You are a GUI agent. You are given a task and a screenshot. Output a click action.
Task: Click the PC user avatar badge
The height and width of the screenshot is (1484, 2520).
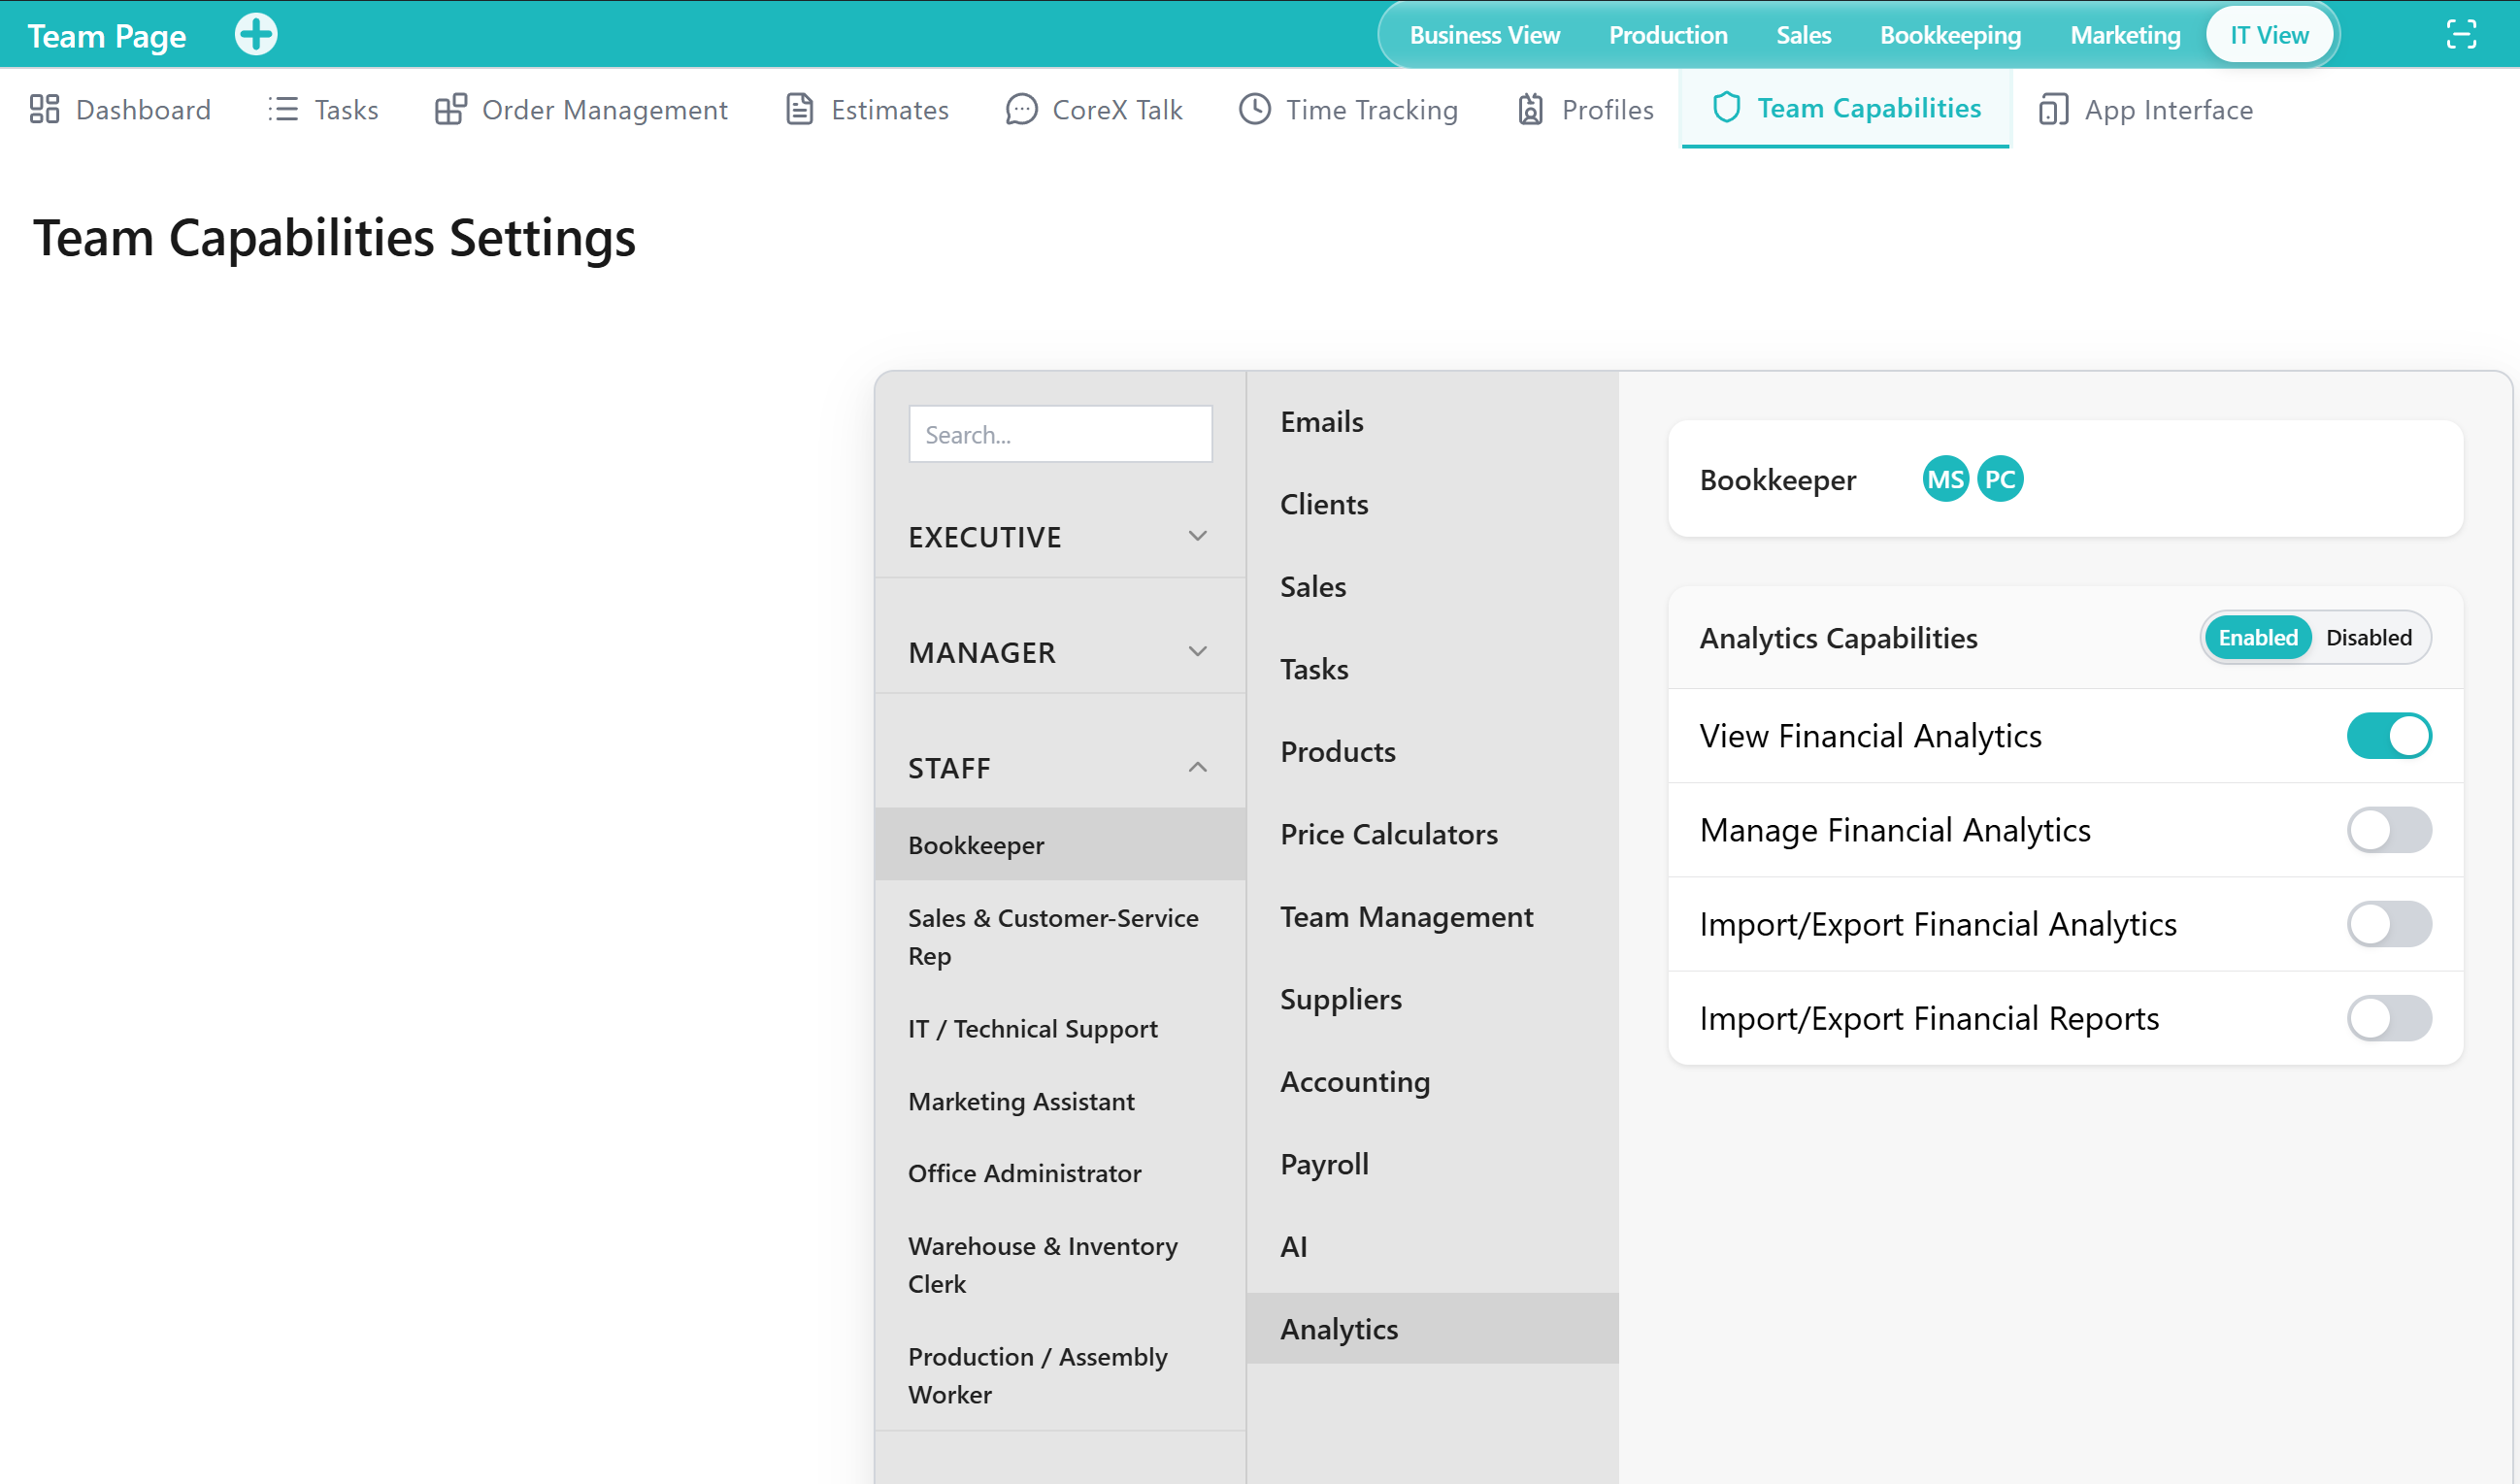2000,479
